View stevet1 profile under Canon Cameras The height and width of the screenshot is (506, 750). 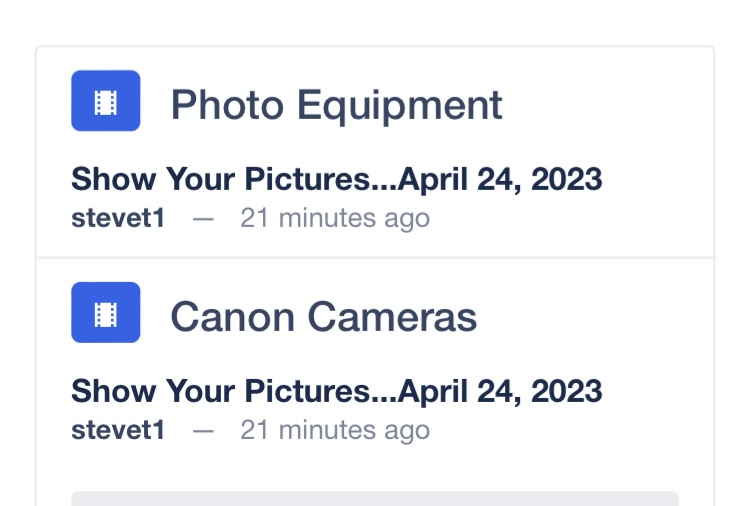pyautogui.click(x=118, y=430)
